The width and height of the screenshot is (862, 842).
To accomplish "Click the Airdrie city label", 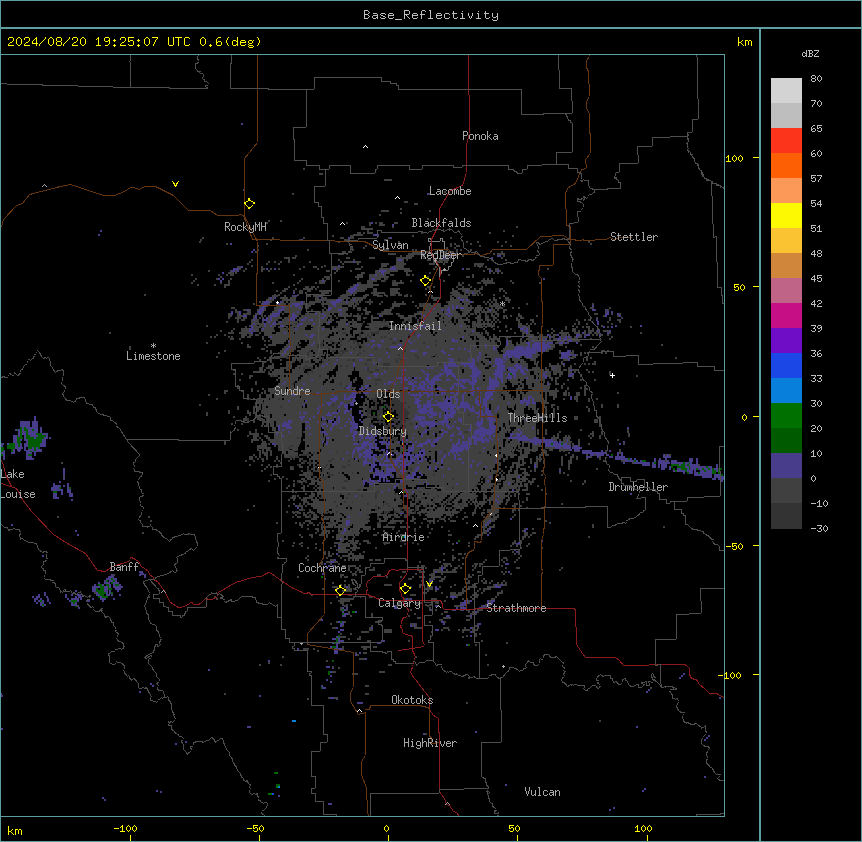I will [403, 537].
